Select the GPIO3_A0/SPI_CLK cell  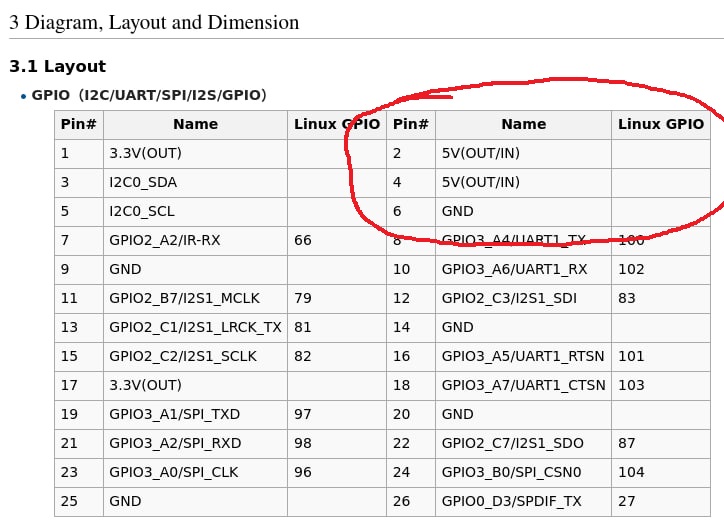pos(173,472)
